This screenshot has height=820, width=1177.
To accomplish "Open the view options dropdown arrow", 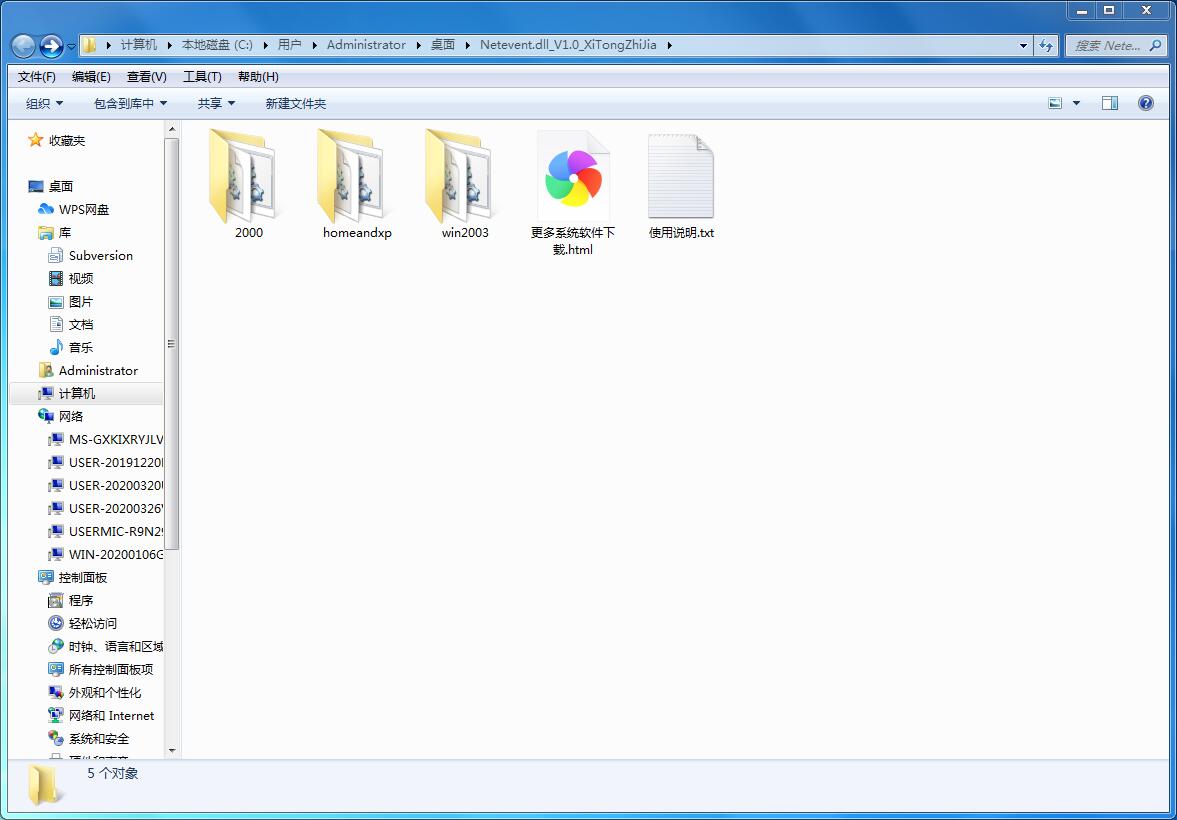I will coord(1076,104).
